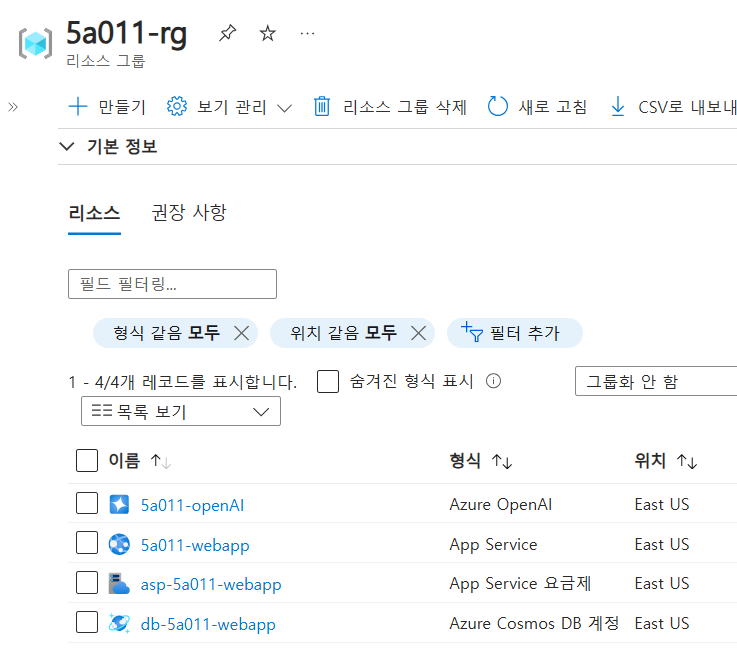Refresh with 새로 고침 button
Screen dimensions: 737x659
(537, 107)
